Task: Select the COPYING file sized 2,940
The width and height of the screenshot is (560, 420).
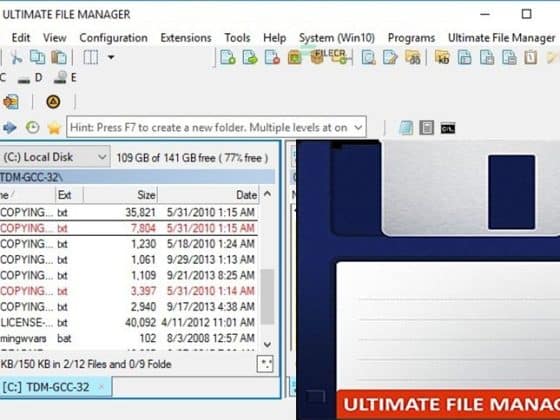Action: [129, 306]
